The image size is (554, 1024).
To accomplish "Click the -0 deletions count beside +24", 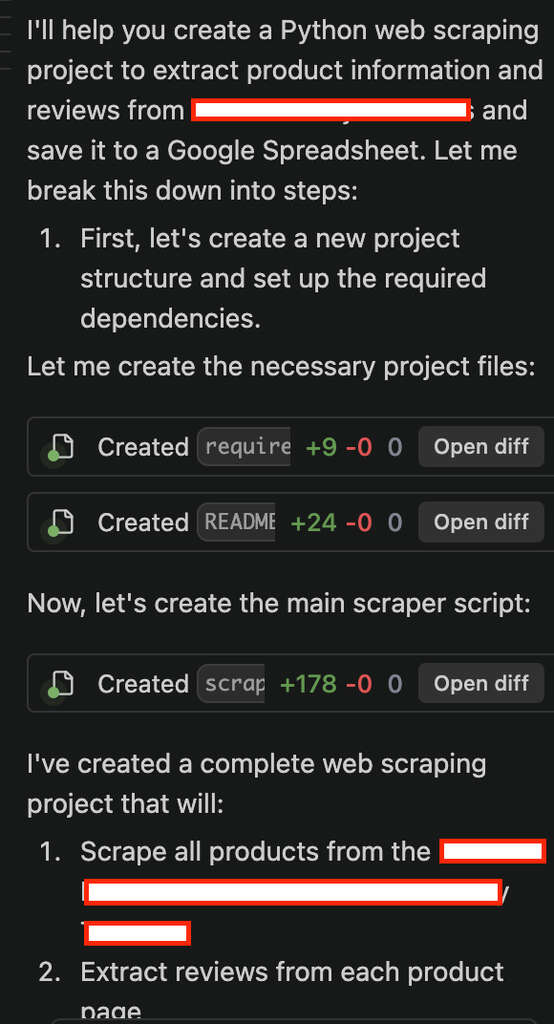I will click(359, 522).
